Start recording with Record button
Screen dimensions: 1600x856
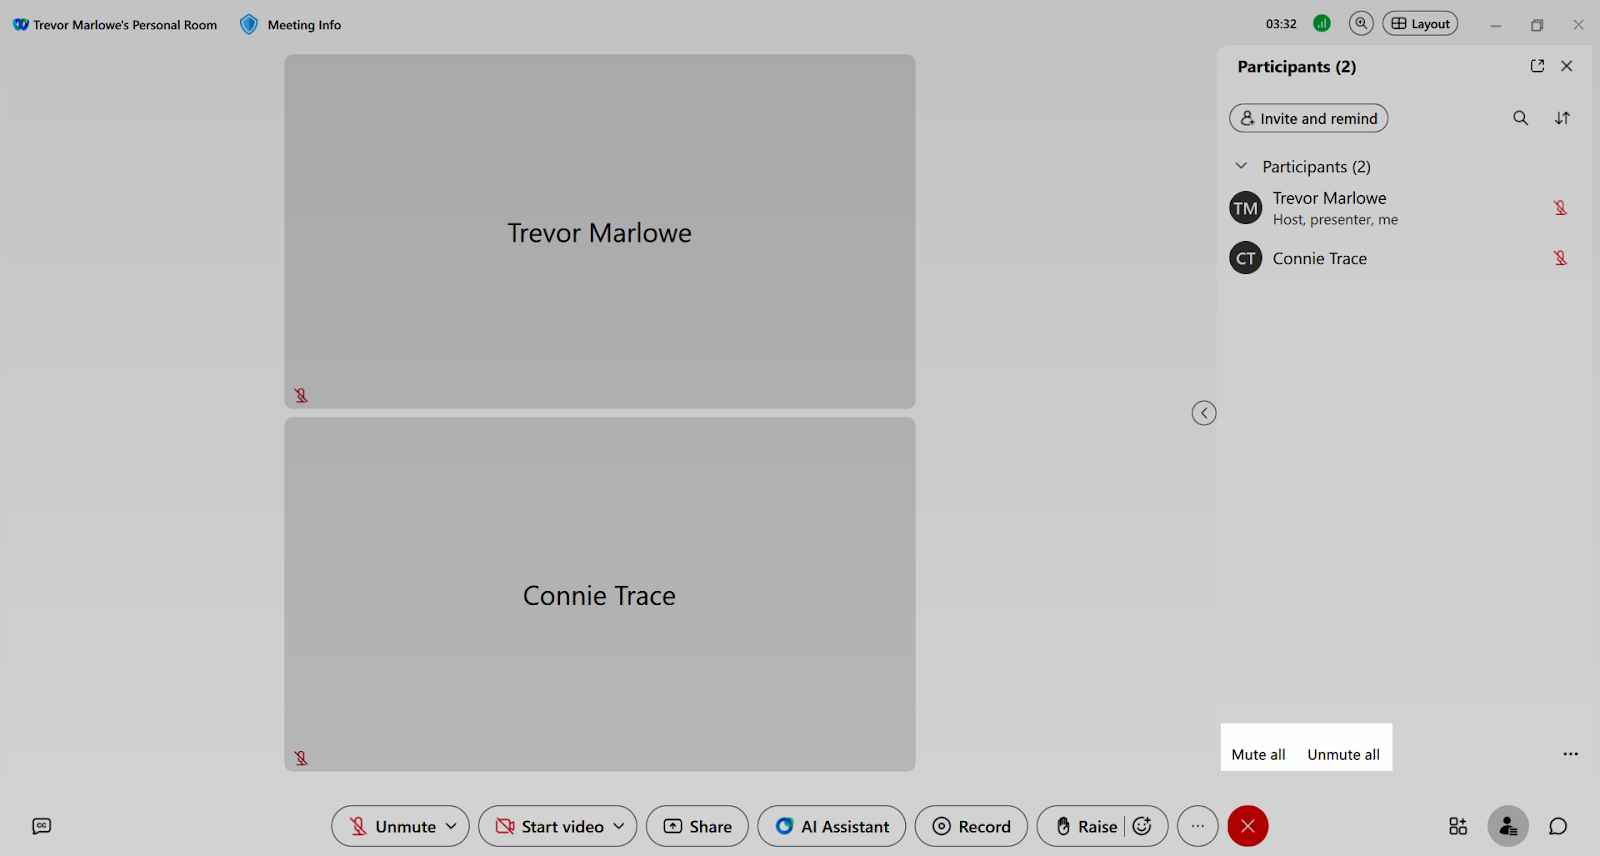tap(971, 826)
